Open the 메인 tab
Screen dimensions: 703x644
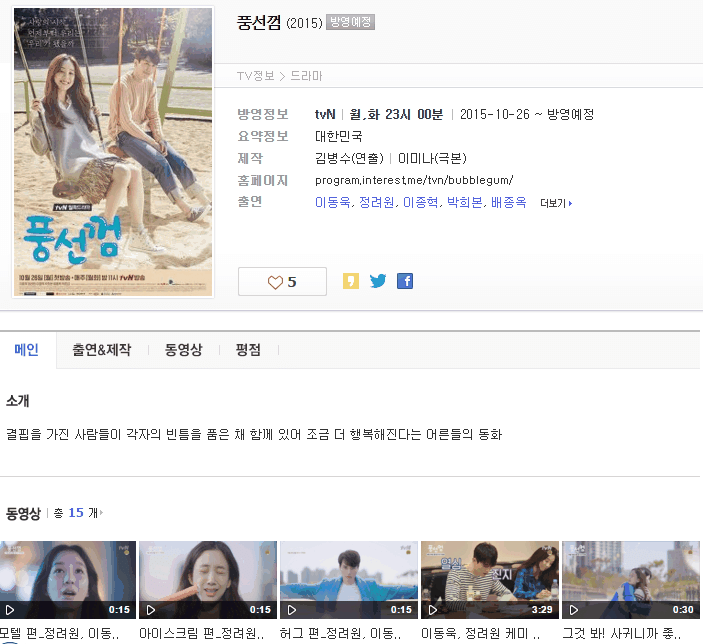(26, 350)
